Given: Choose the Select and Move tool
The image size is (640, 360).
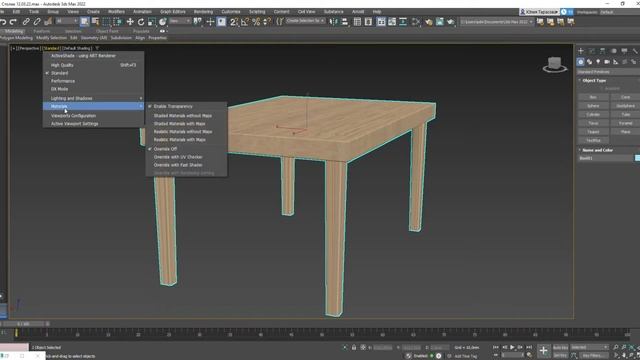Looking at the screenshot, I should [130, 22].
